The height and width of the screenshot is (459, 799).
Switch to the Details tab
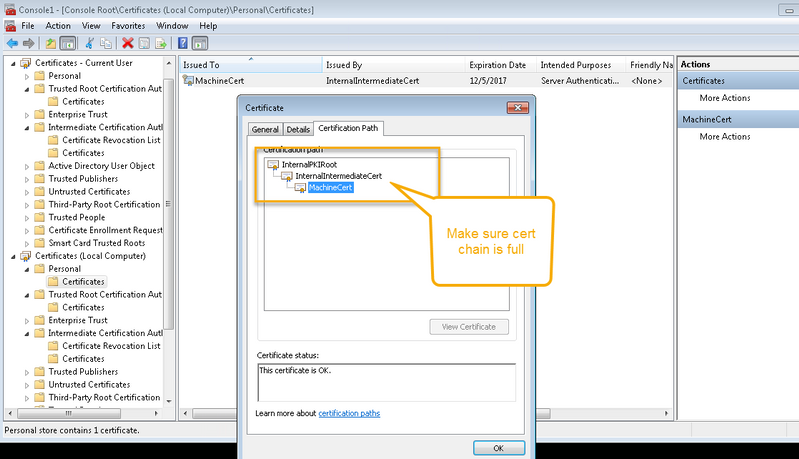pos(298,129)
